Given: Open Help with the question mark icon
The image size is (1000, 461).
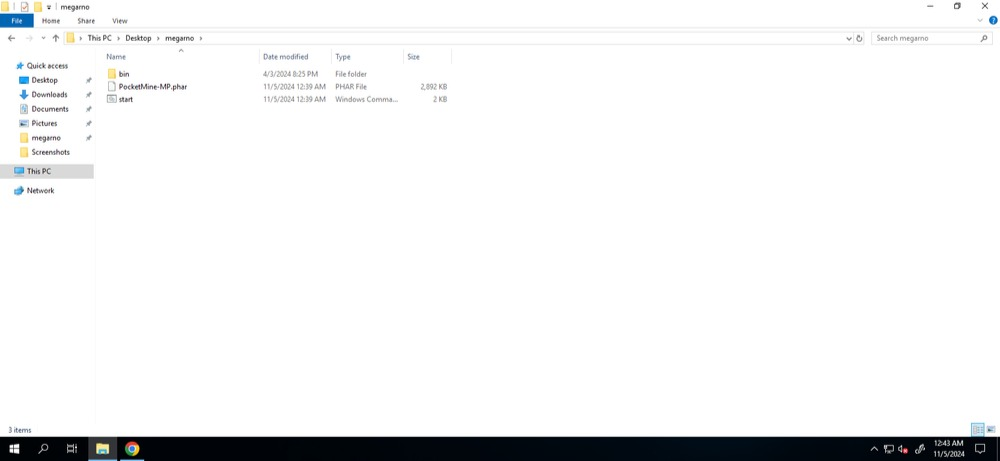Looking at the screenshot, I should pyautogui.click(x=992, y=20).
